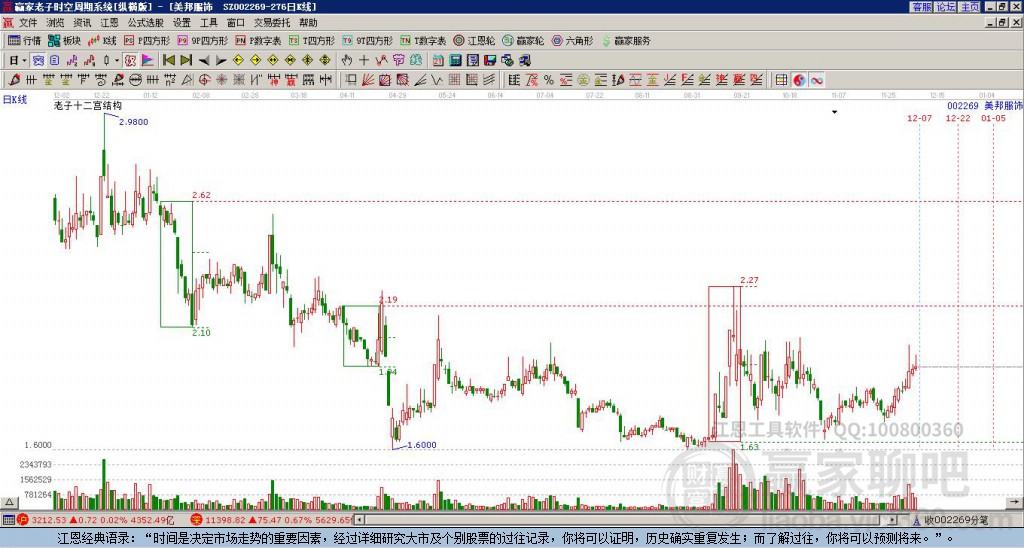Click the percent sign tool icon
1024x548 pixels.
[549, 80]
